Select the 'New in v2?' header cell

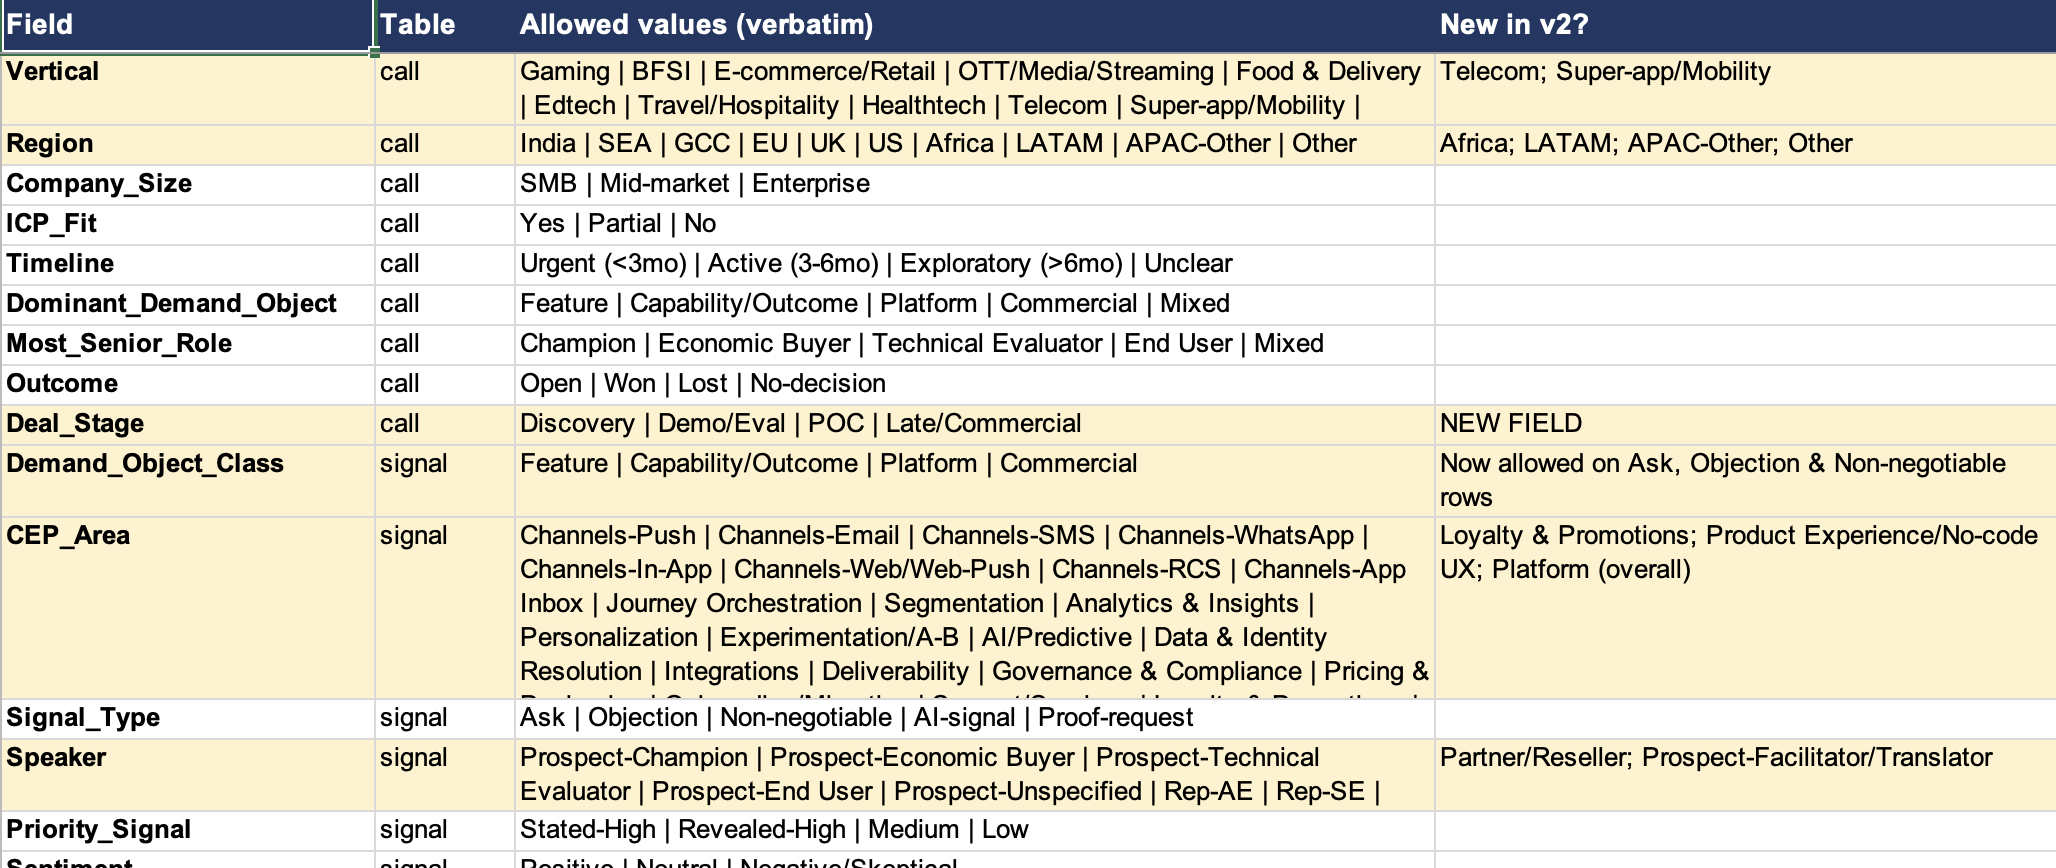tap(1745, 25)
